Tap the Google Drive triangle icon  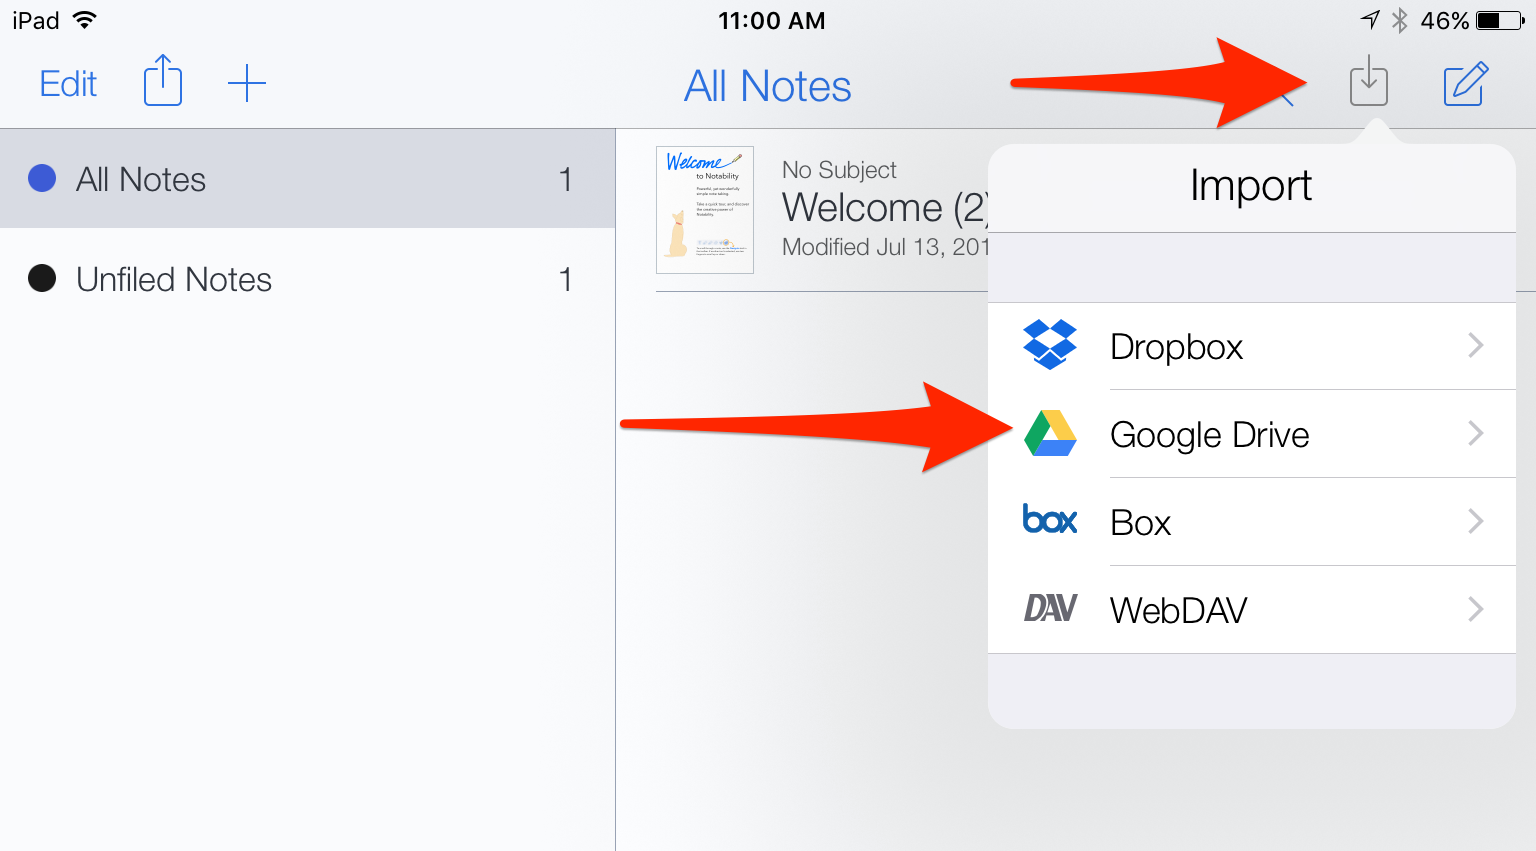[x=1049, y=433]
